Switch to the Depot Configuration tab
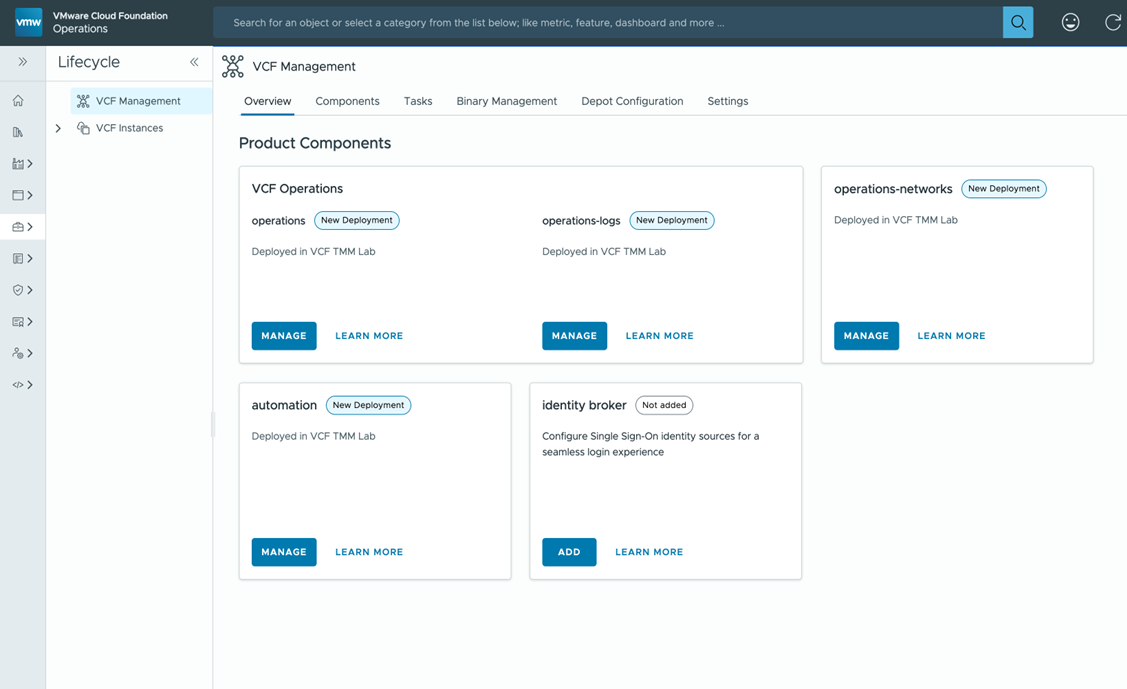Screen dimensions: 1127x689 click(x=632, y=101)
